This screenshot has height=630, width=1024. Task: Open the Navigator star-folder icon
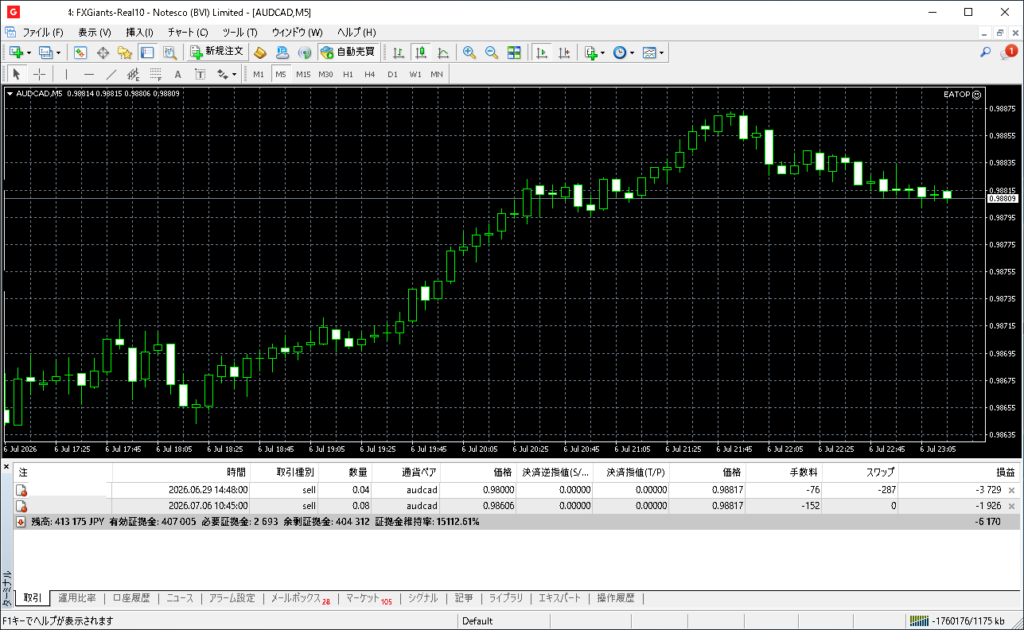tap(125, 53)
